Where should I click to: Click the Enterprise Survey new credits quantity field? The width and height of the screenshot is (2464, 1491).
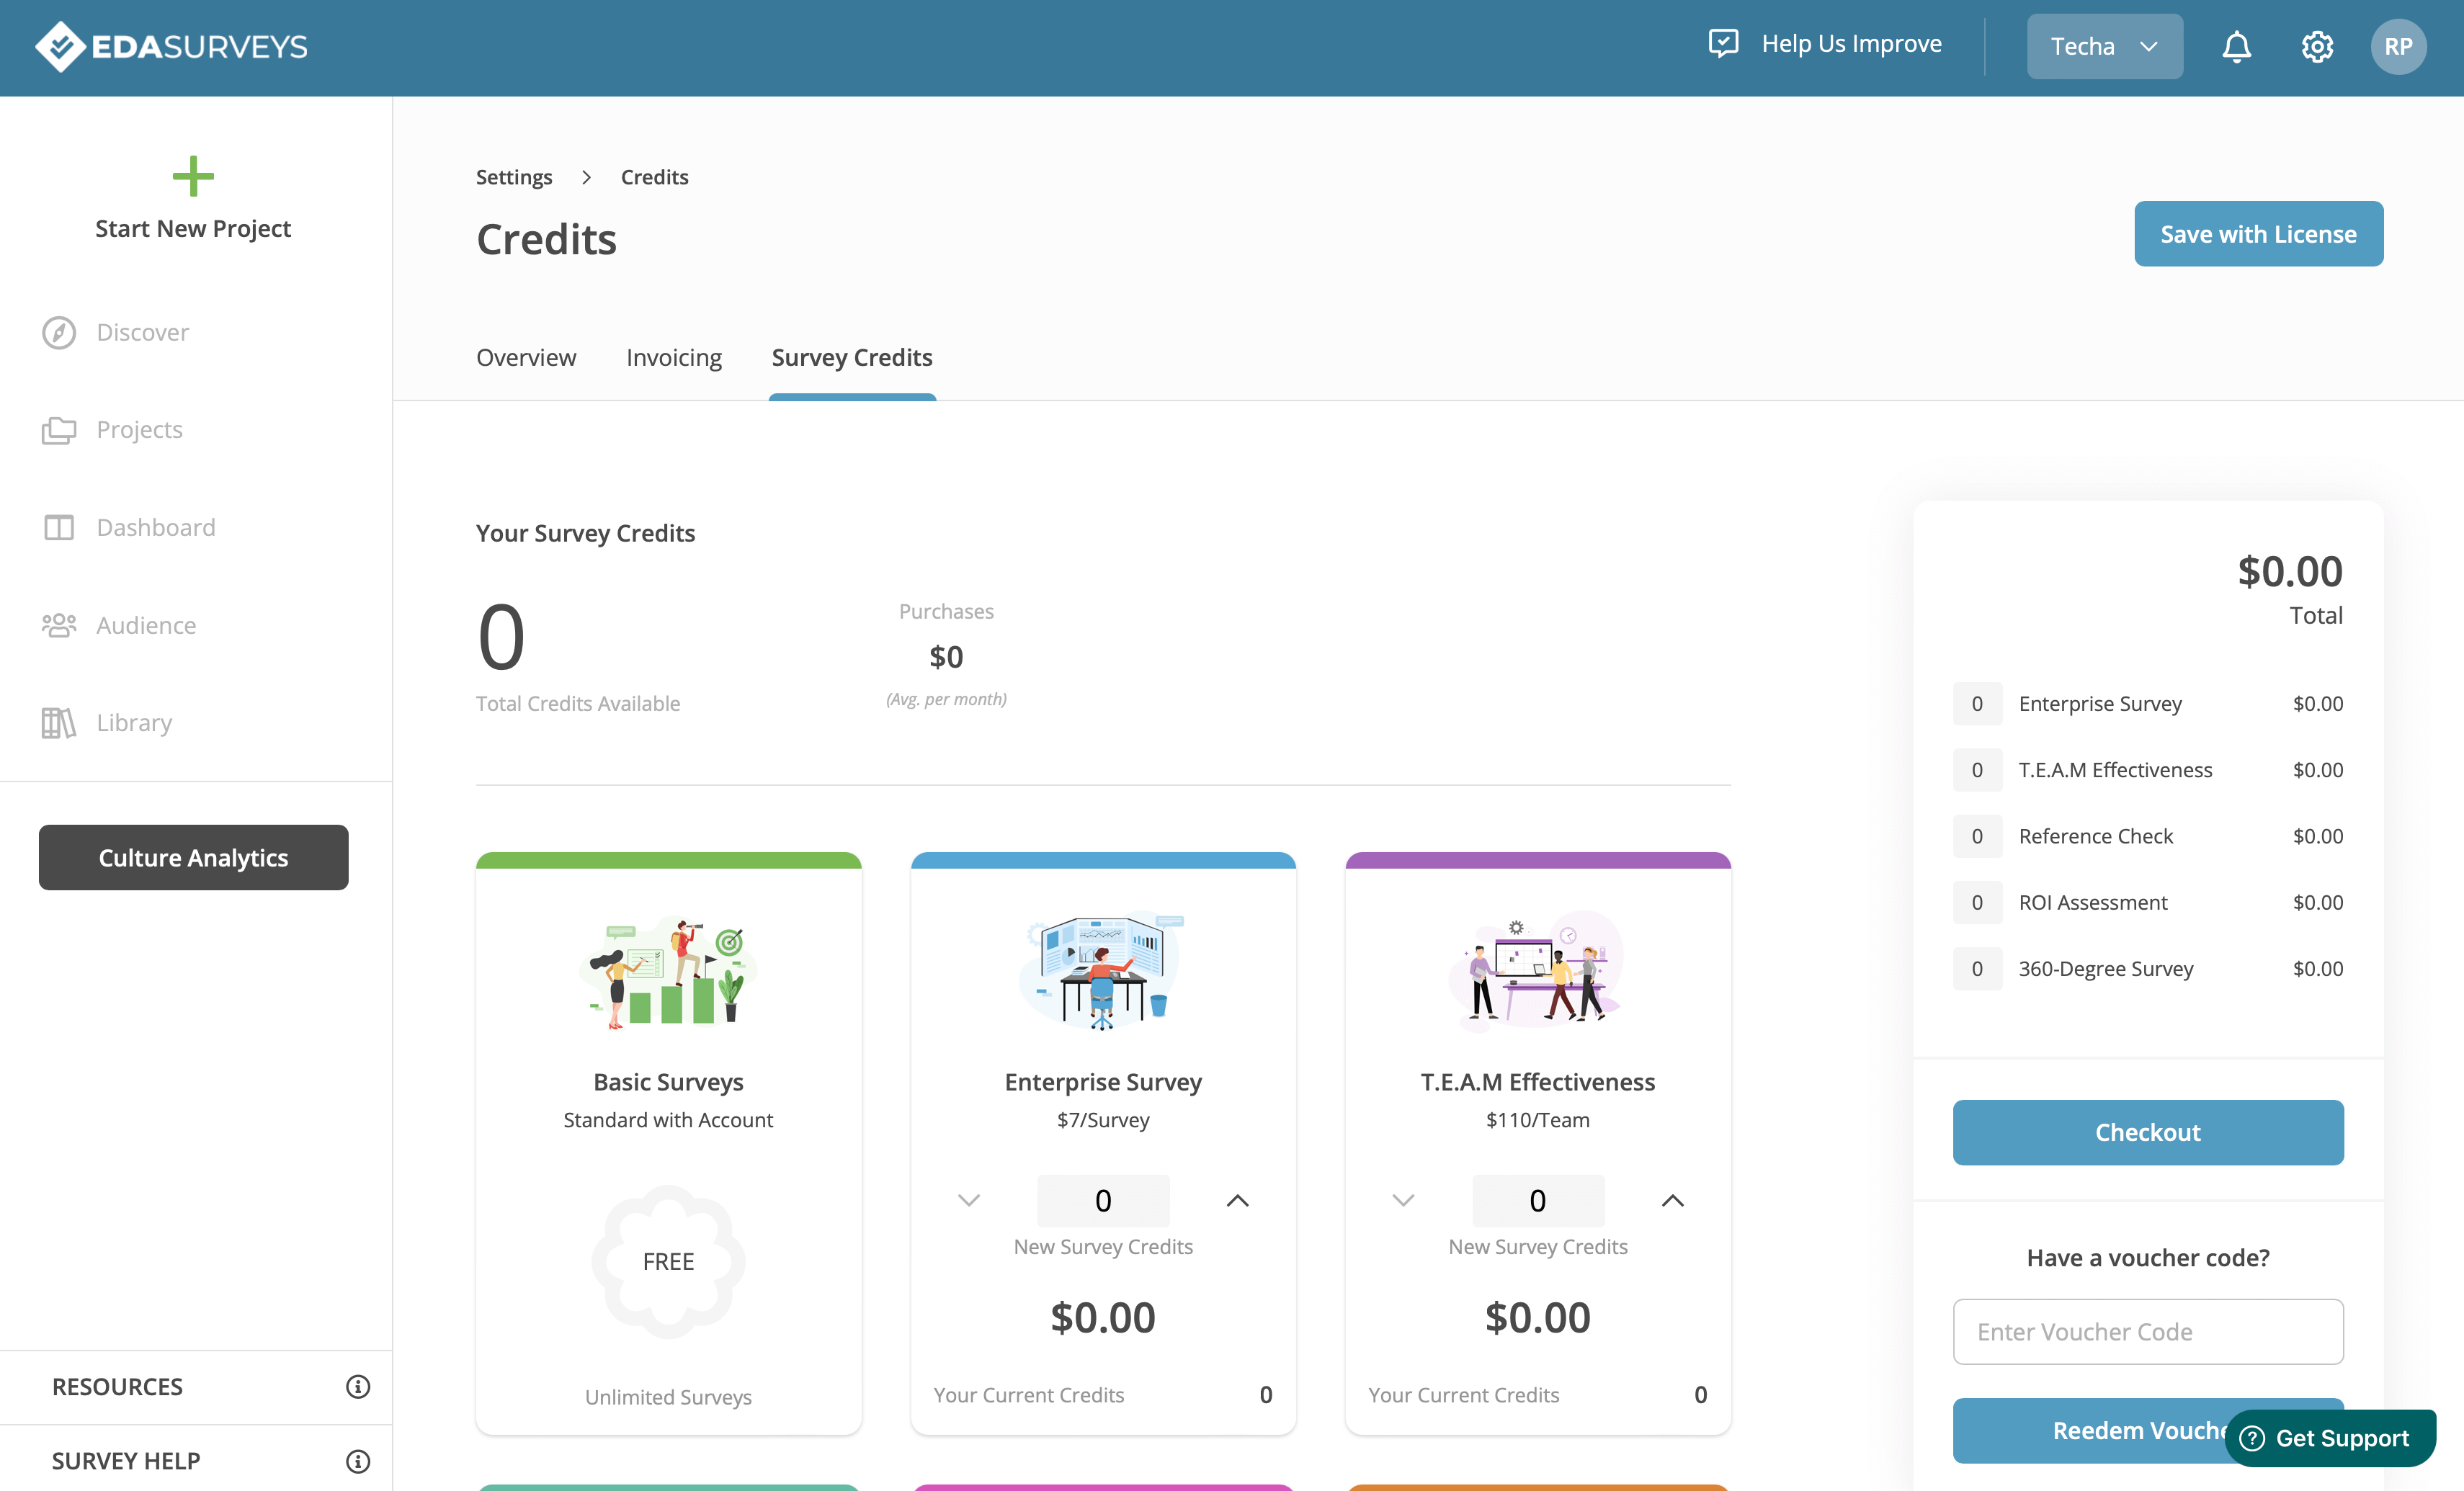click(1102, 1200)
